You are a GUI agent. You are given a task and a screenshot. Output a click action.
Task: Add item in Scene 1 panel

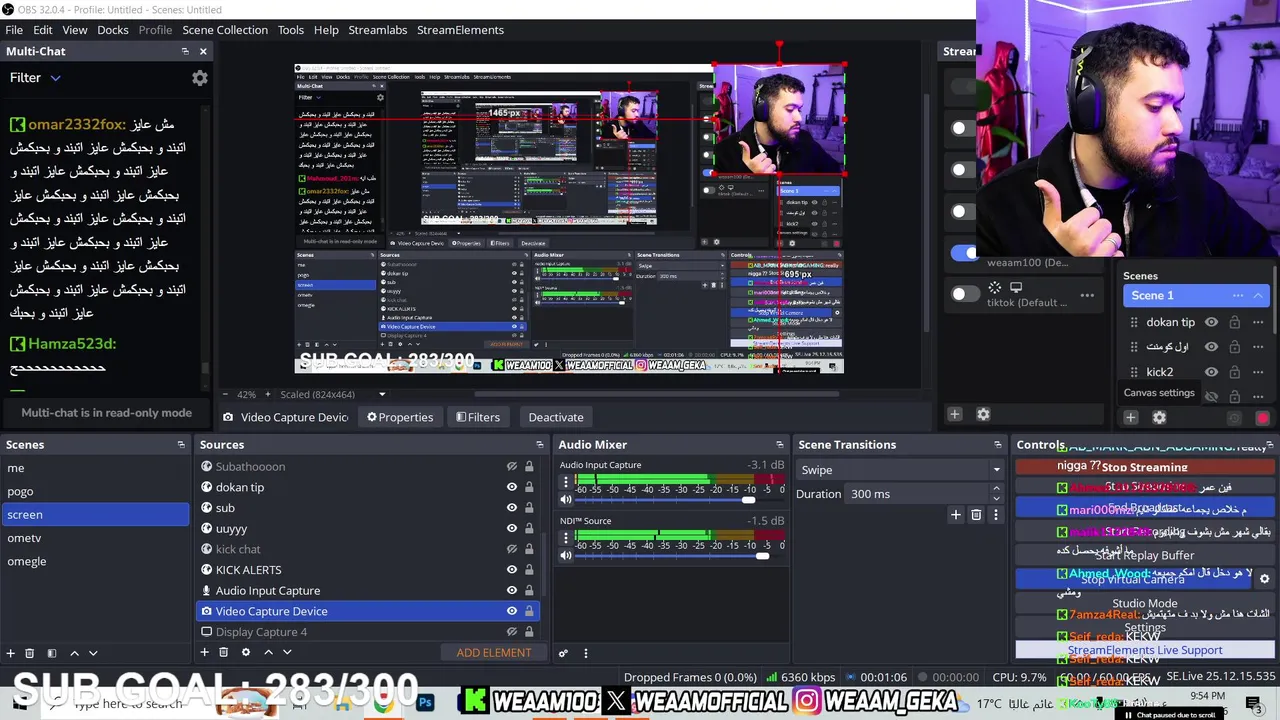click(x=1131, y=418)
